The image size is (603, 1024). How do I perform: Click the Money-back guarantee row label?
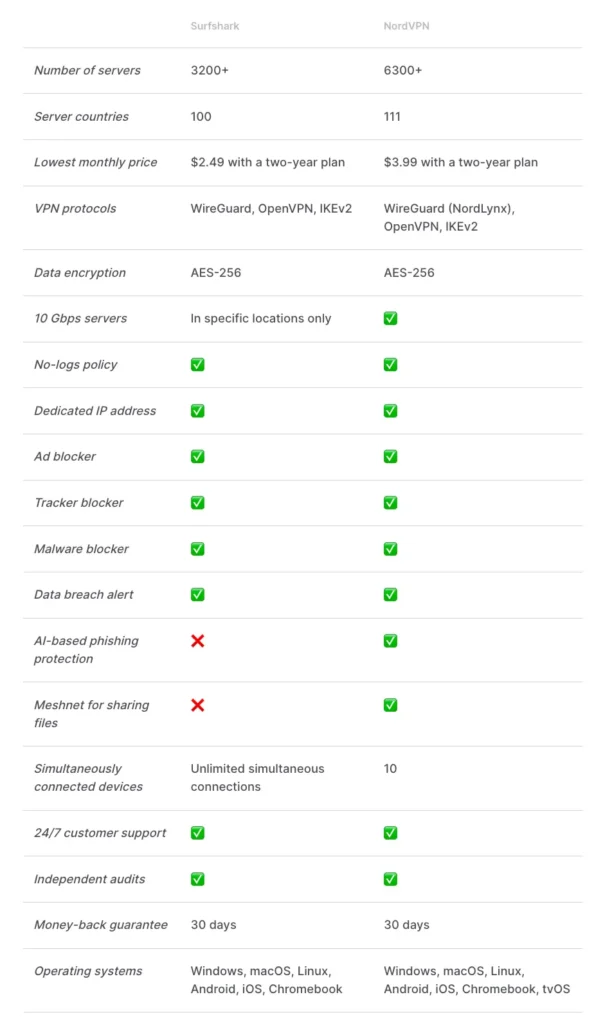[x=101, y=924]
